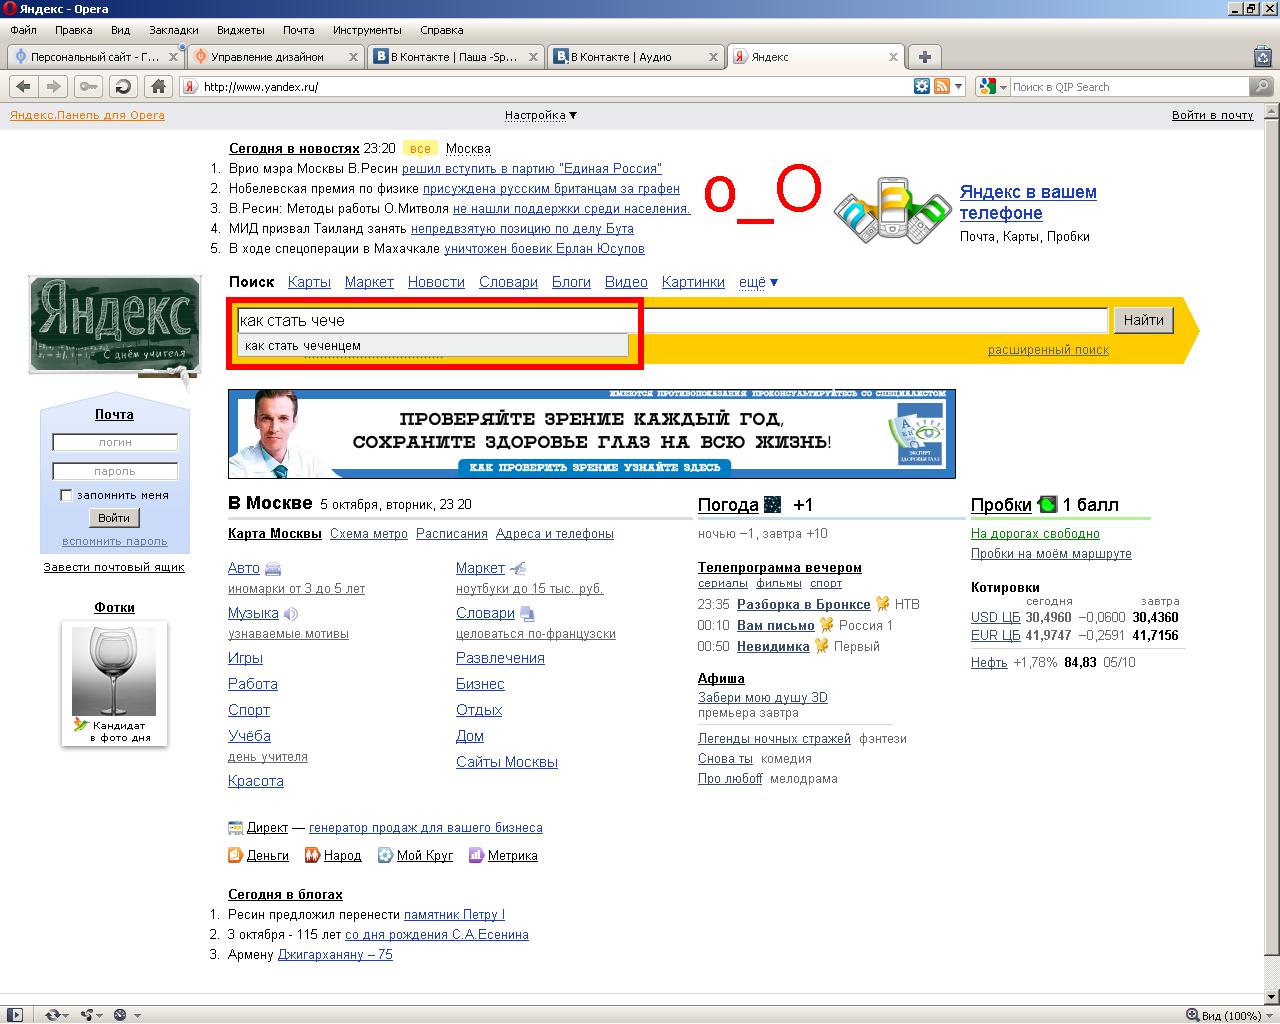Click the Мой Круг service icon
Viewport: 1280px width, 1024px height.
coord(385,855)
